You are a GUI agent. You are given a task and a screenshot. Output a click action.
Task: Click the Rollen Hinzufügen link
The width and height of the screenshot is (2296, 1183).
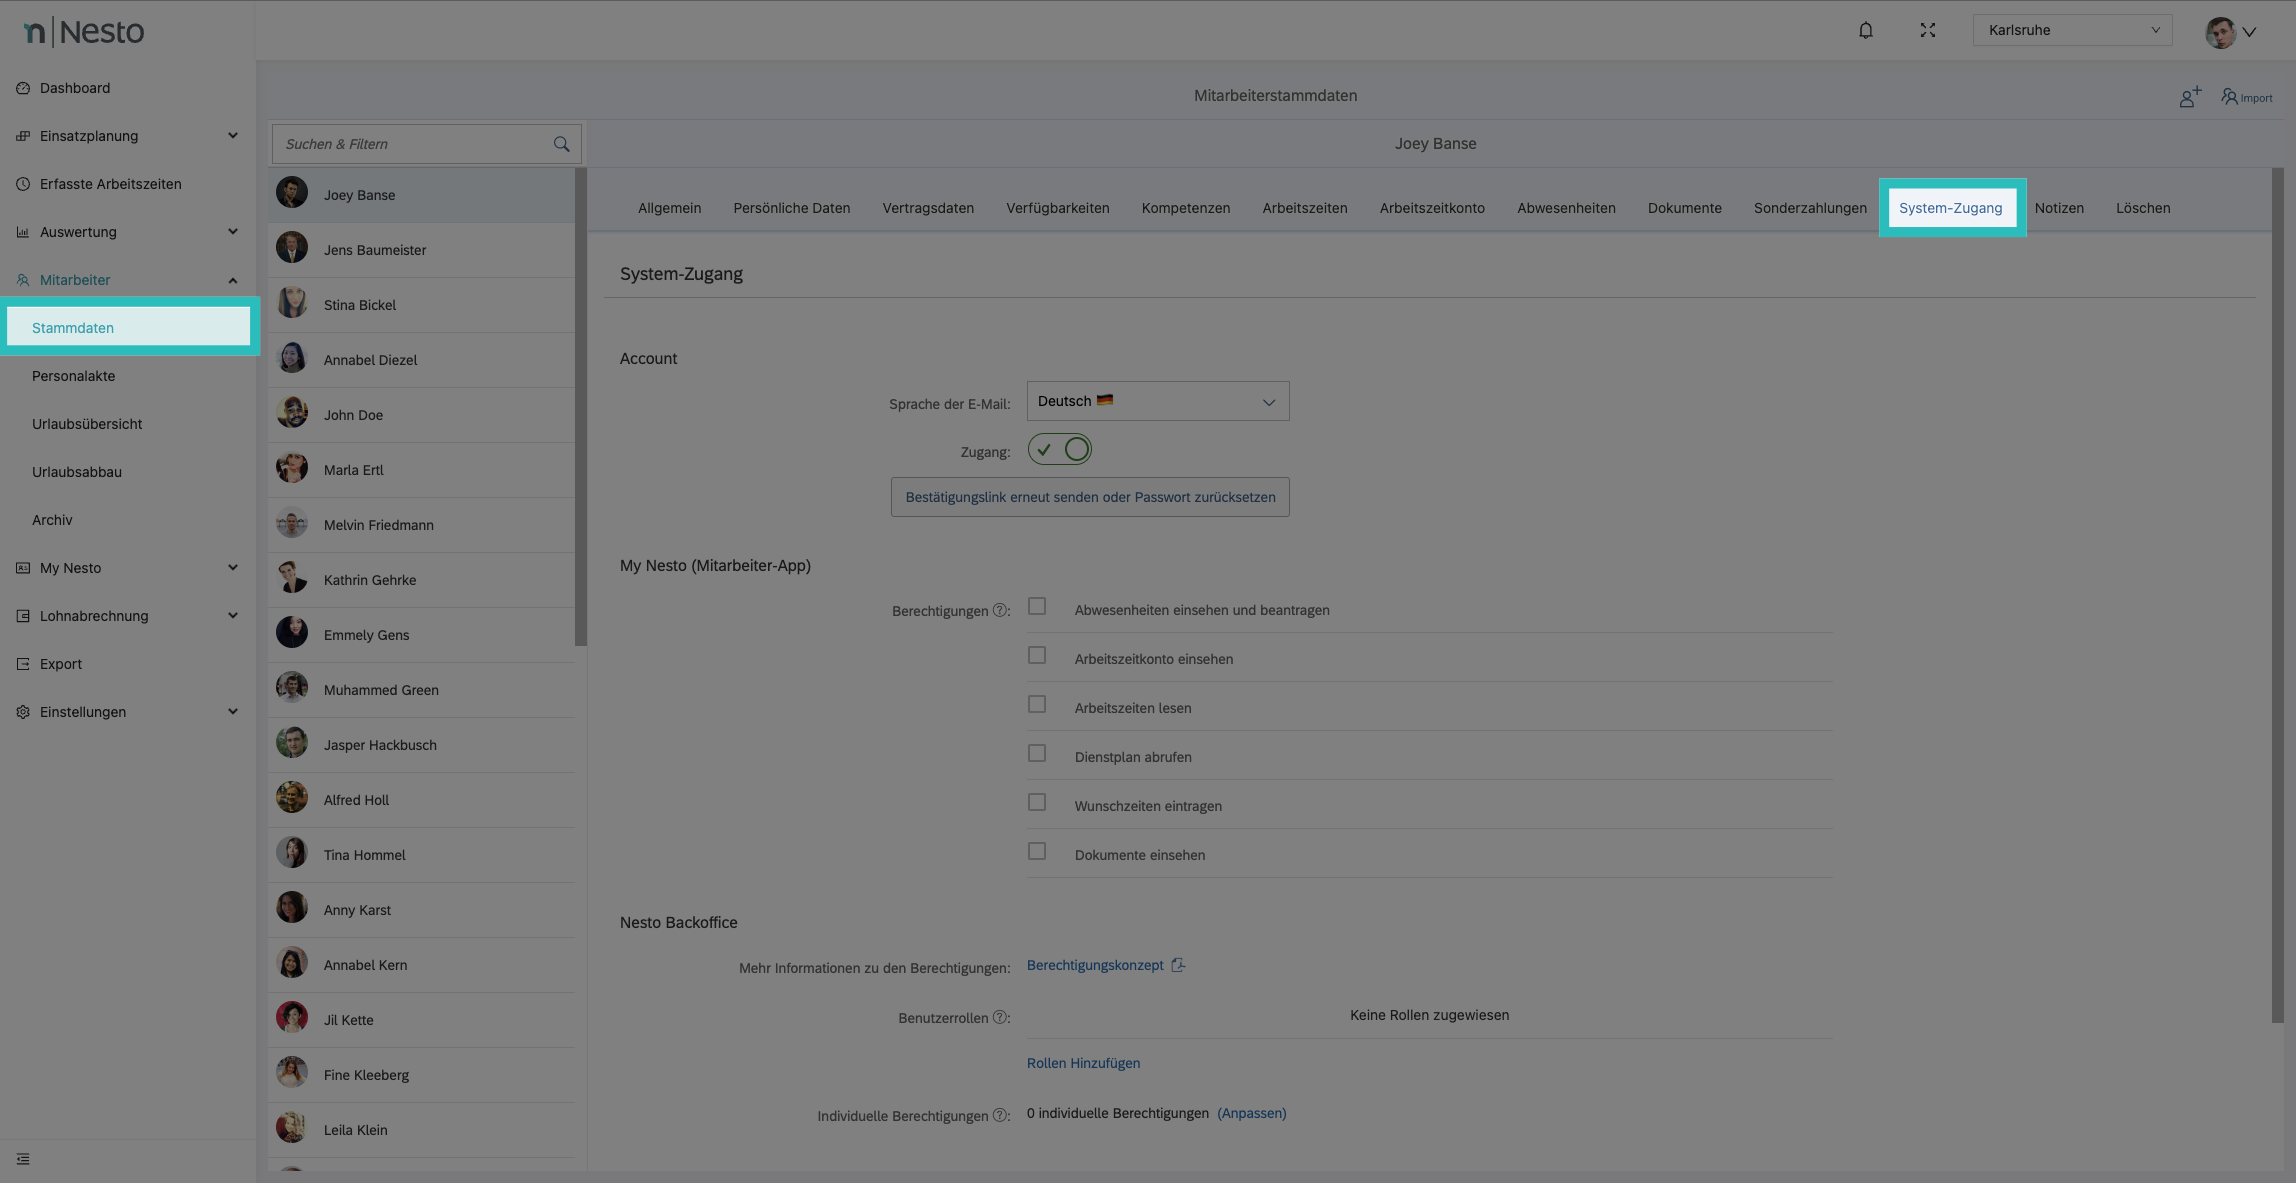(x=1083, y=1063)
